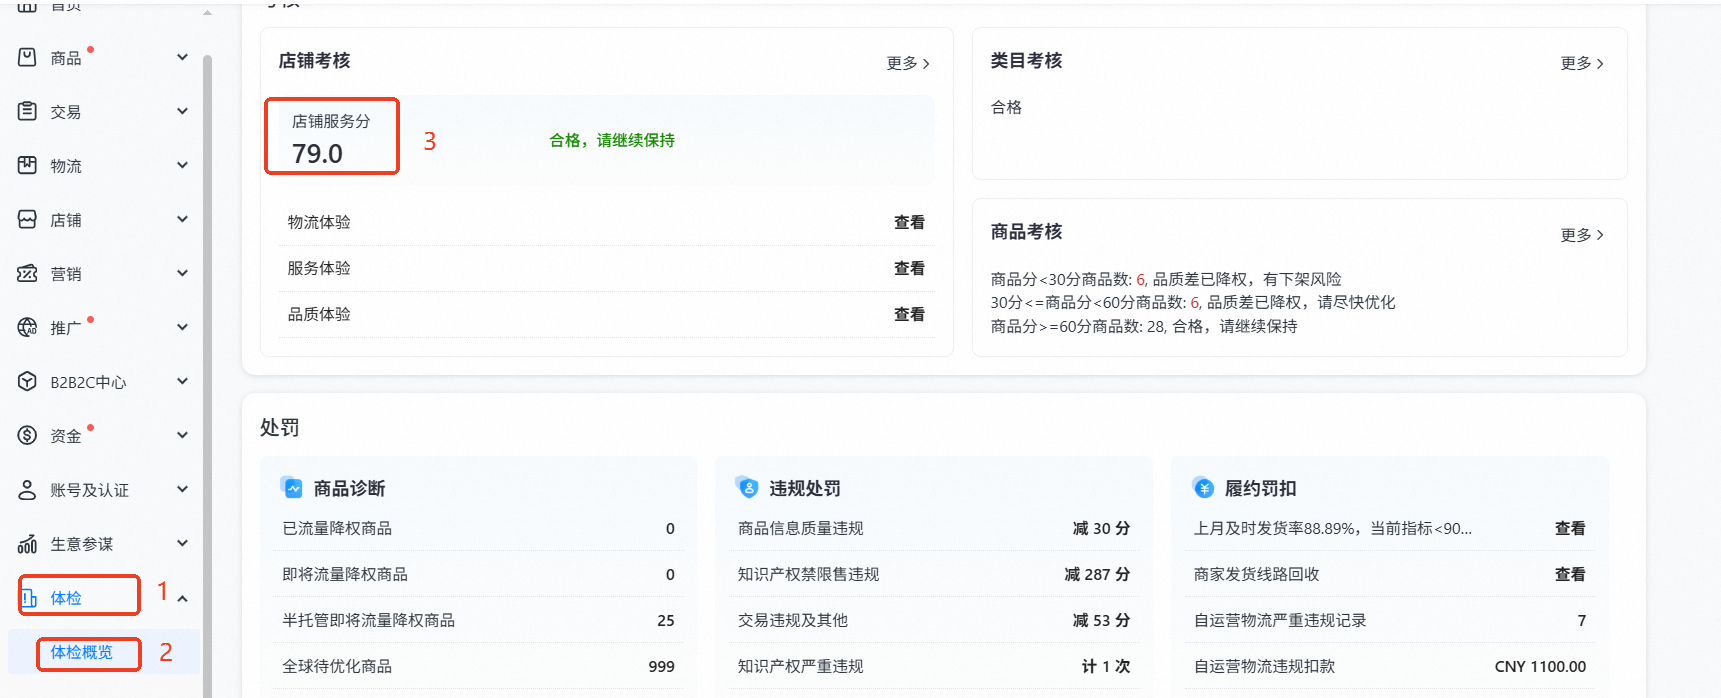The image size is (1721, 698).
Task: Open 更多 link in 店铺考核
Action: 907,63
